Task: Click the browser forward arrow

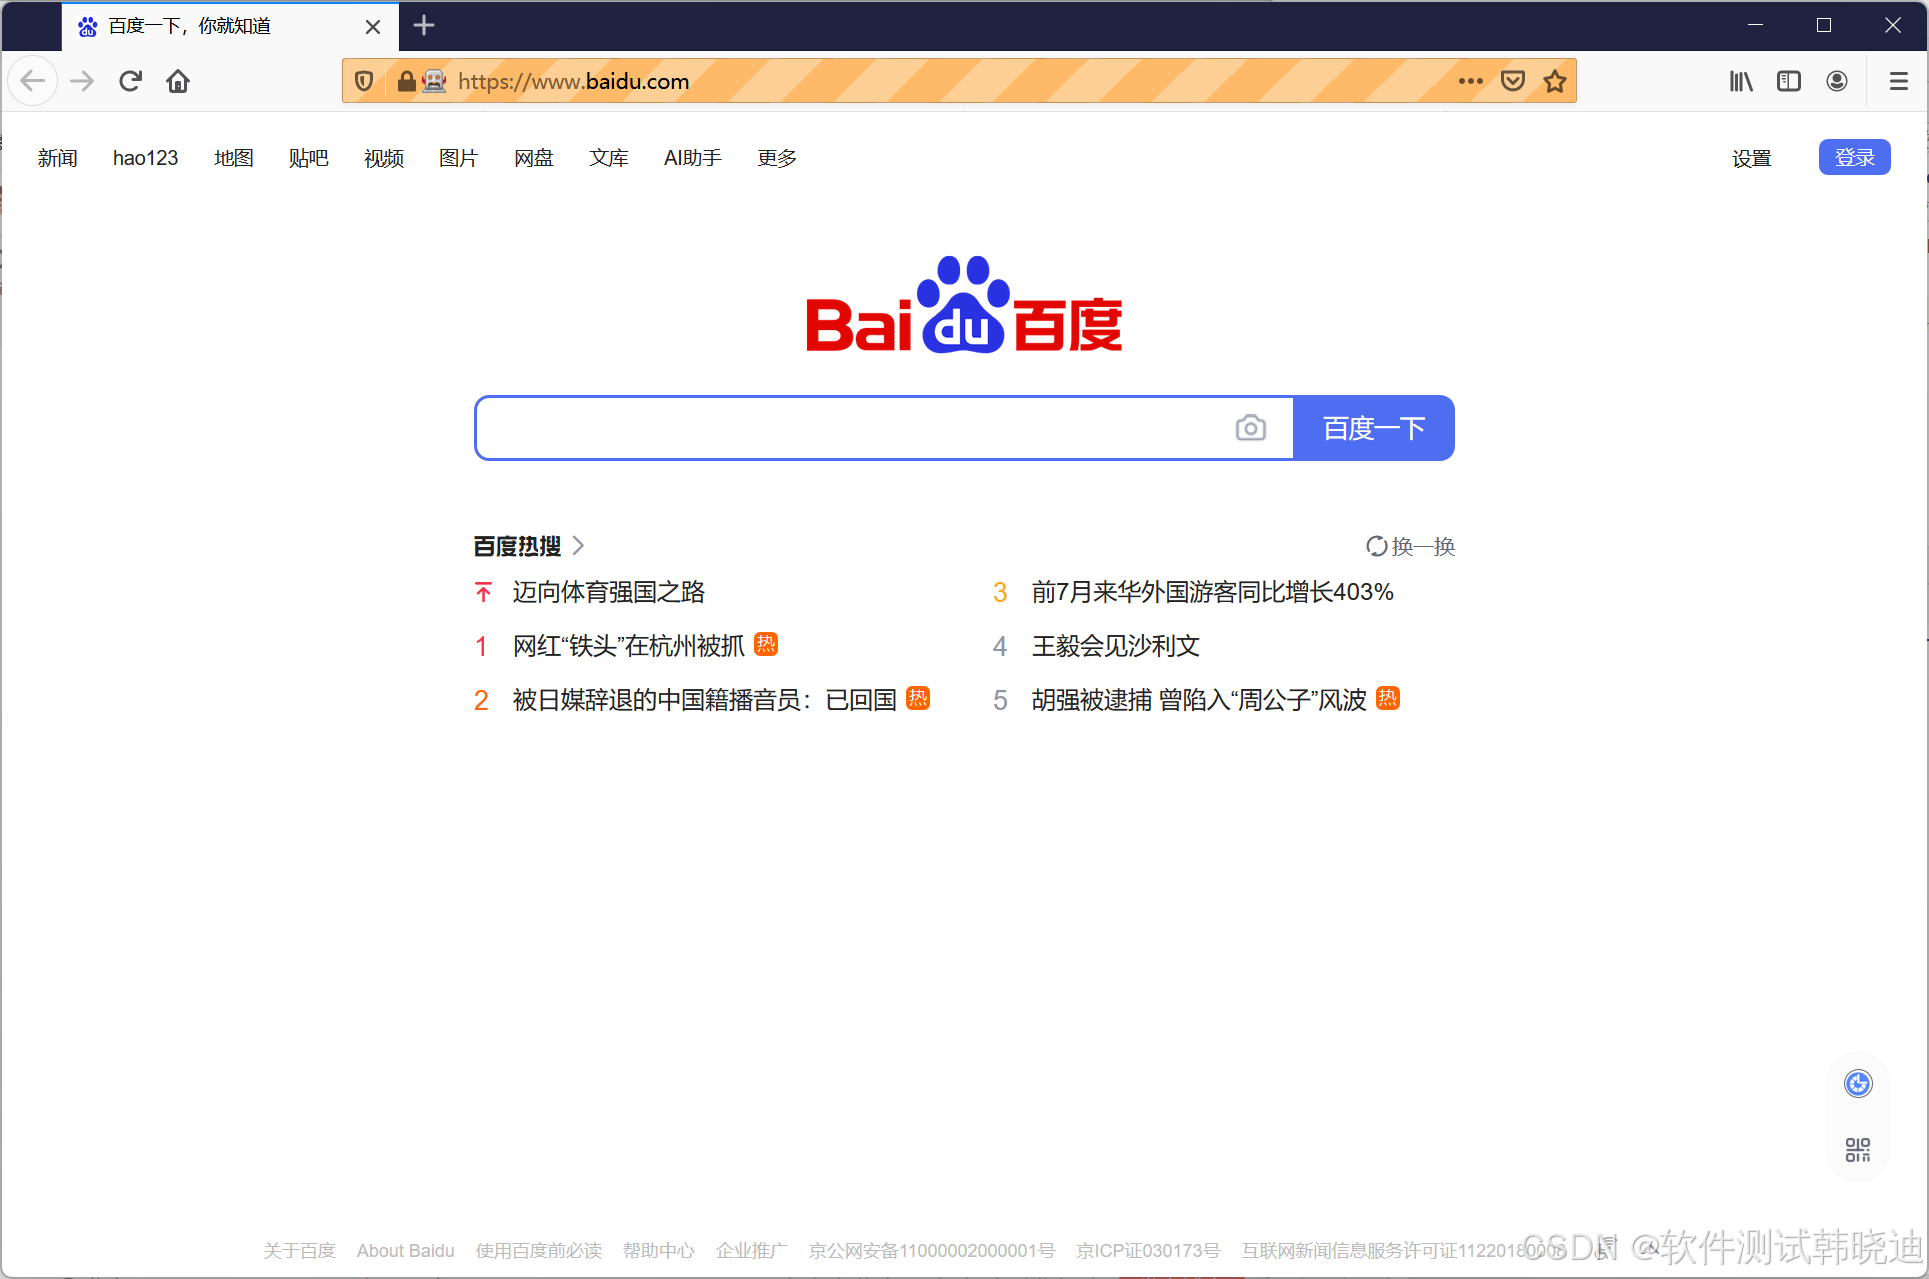Action: click(x=82, y=81)
